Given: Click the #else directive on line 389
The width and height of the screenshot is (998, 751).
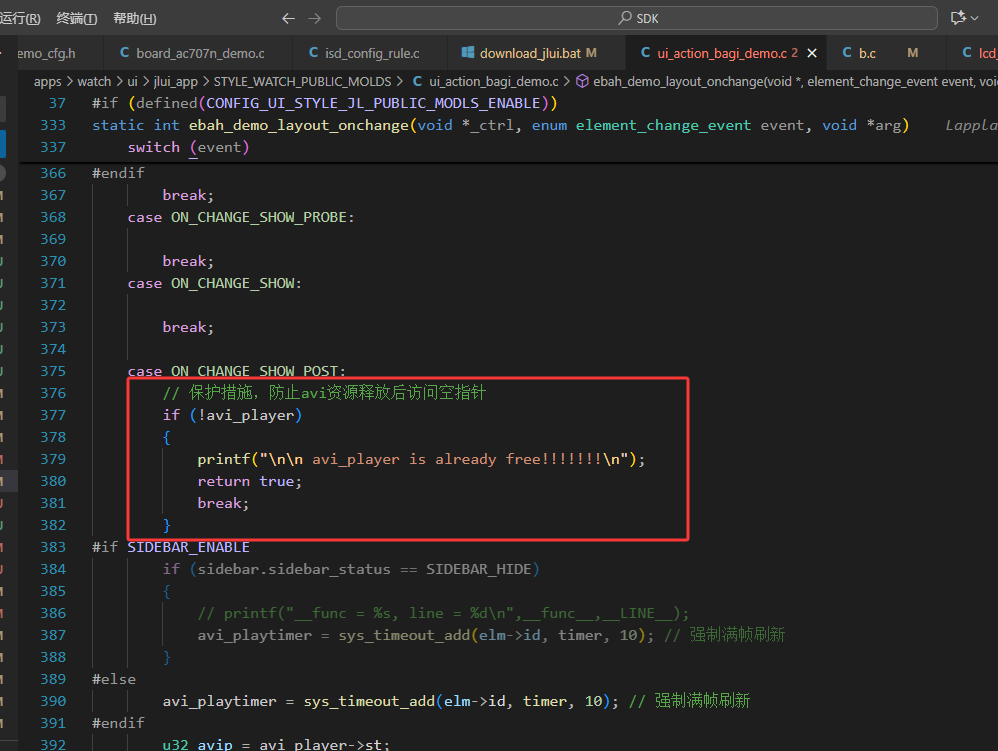Looking at the screenshot, I should click(x=113, y=679).
